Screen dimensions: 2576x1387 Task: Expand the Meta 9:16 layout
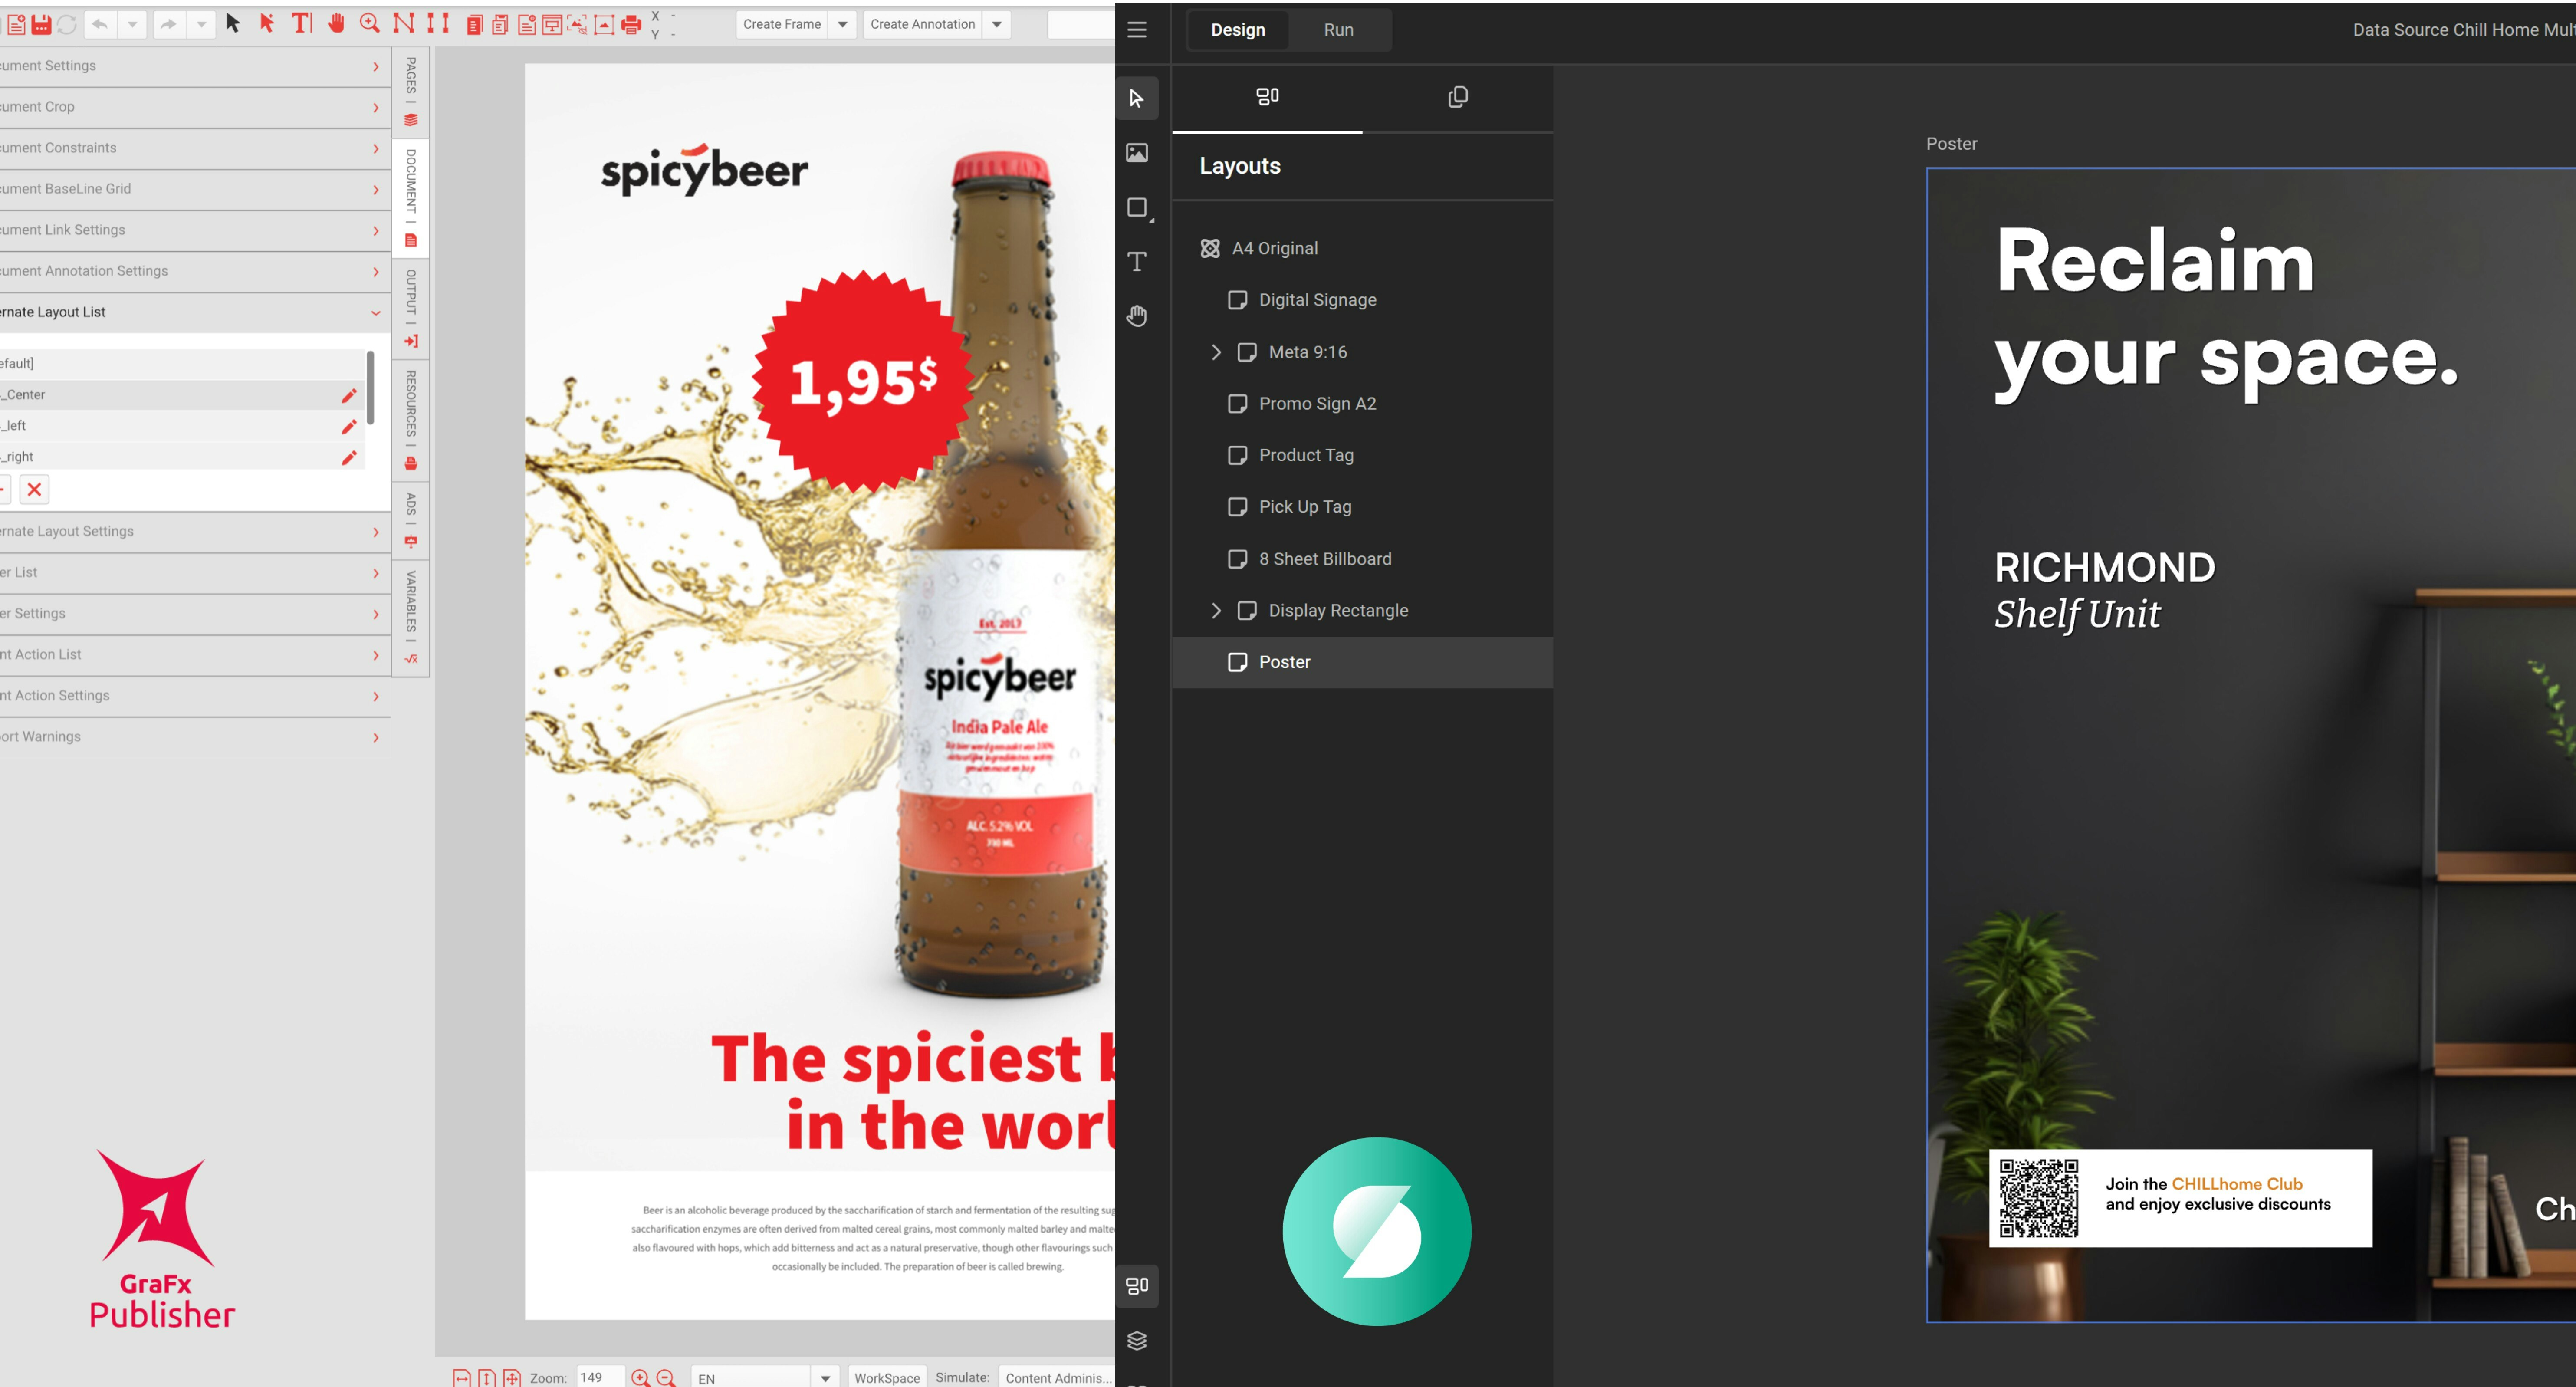[x=1216, y=352]
